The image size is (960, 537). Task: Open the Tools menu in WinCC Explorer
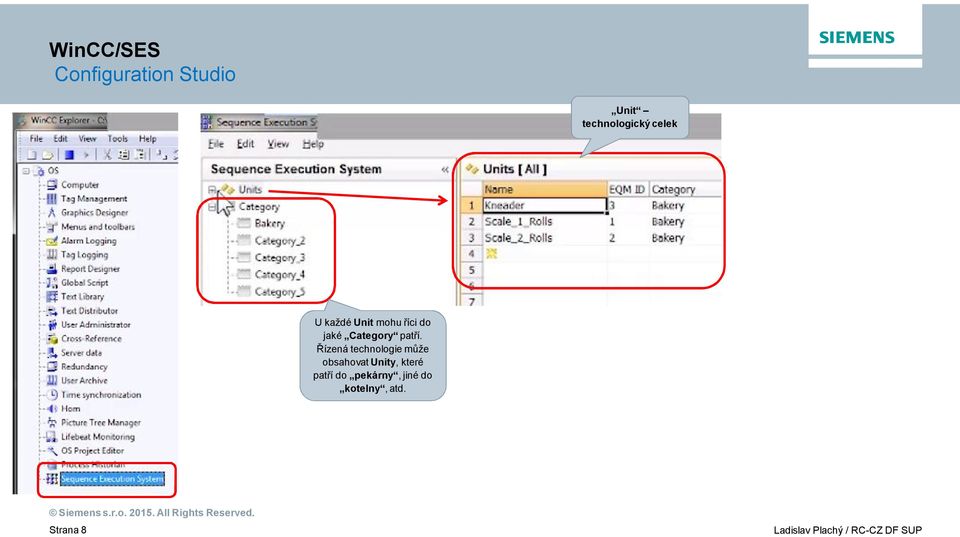(x=118, y=139)
